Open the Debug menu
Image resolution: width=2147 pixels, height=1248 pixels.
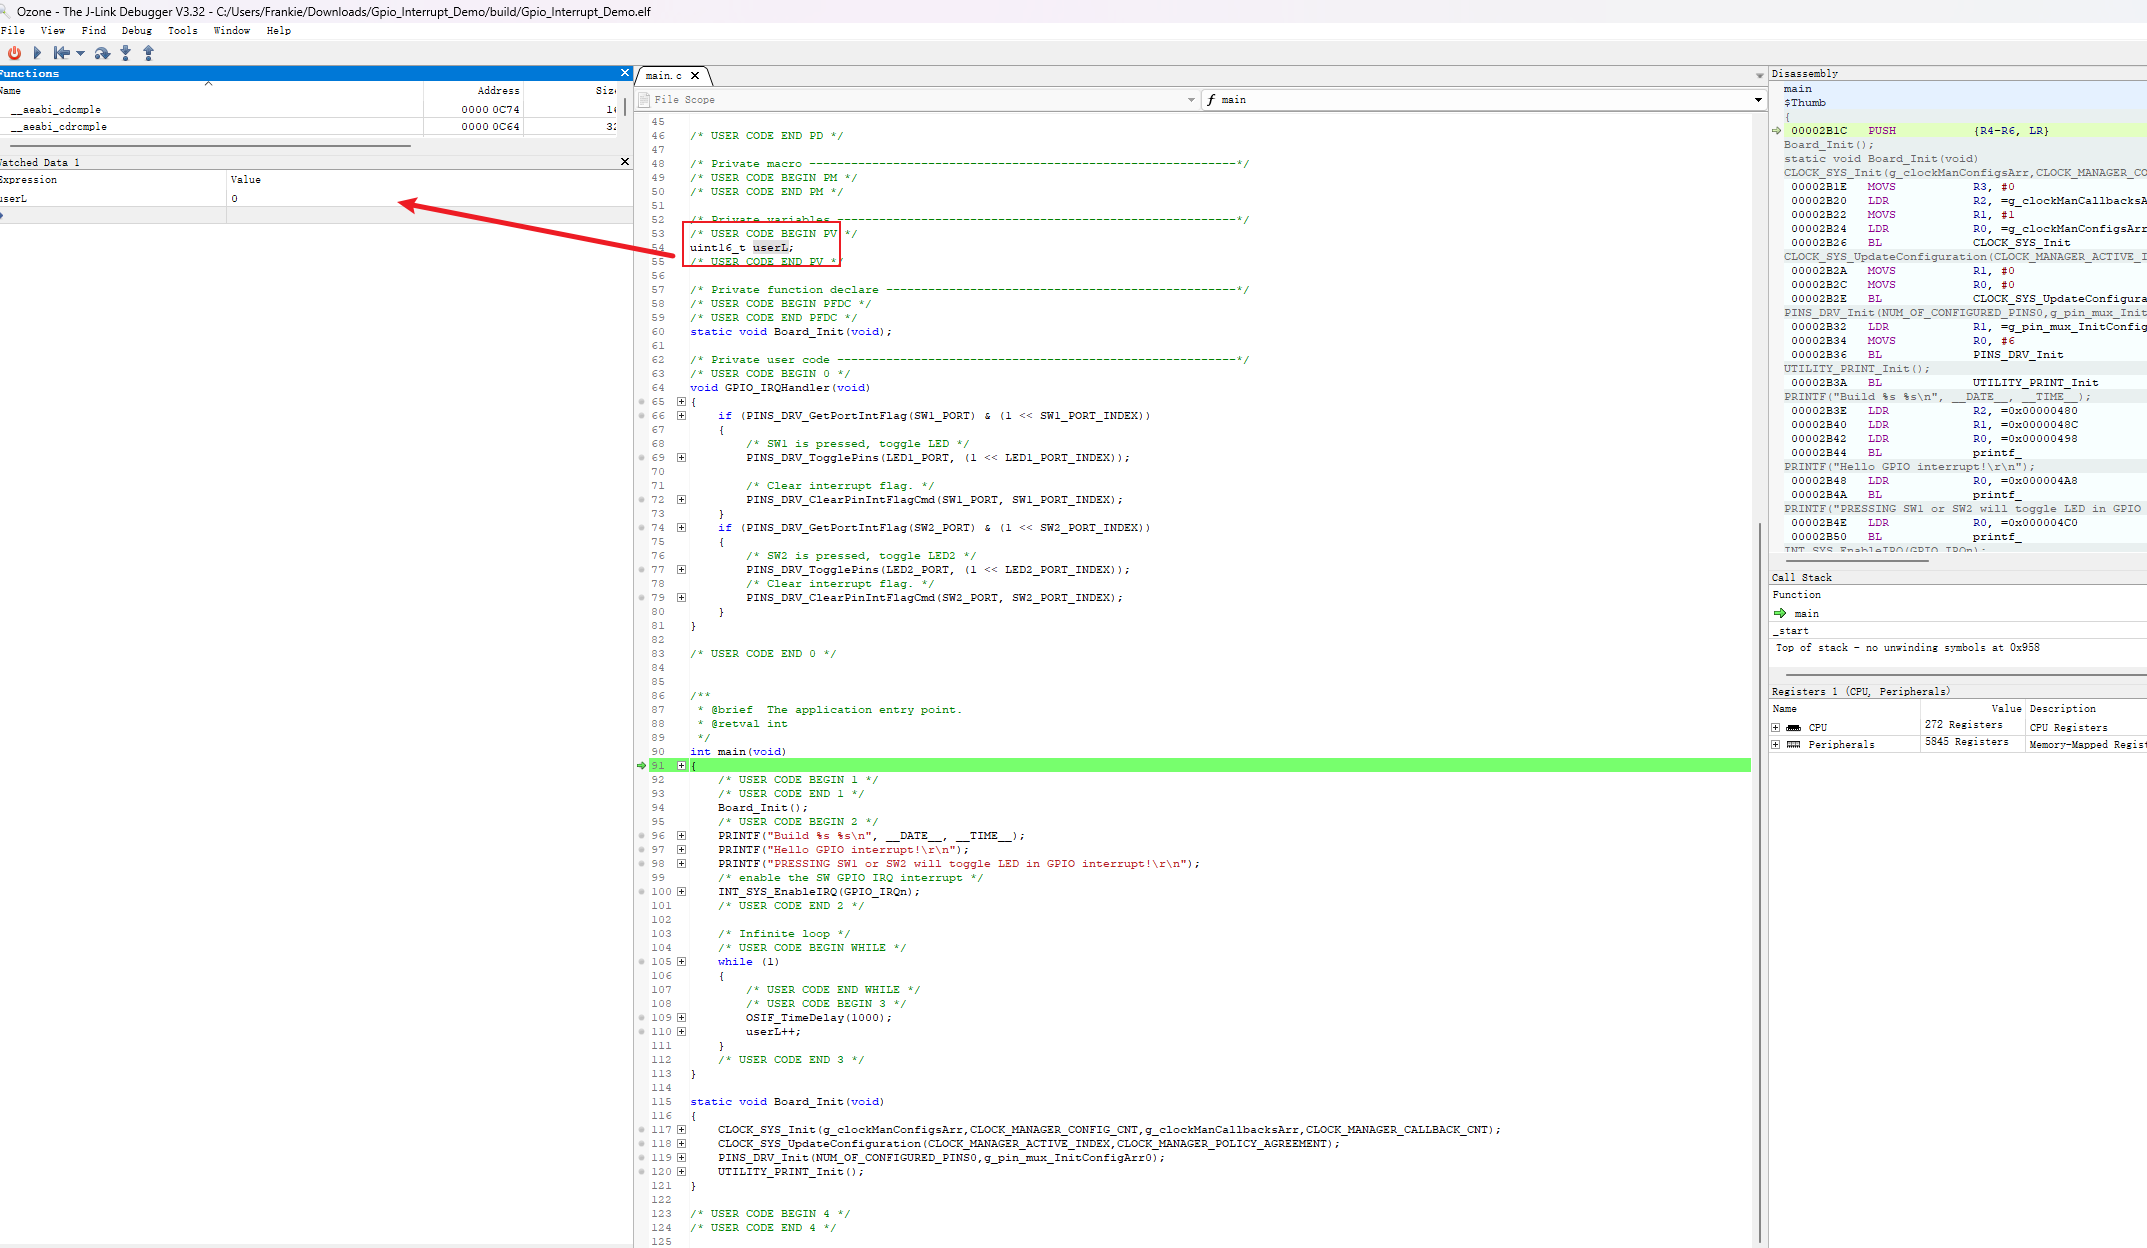click(x=137, y=31)
